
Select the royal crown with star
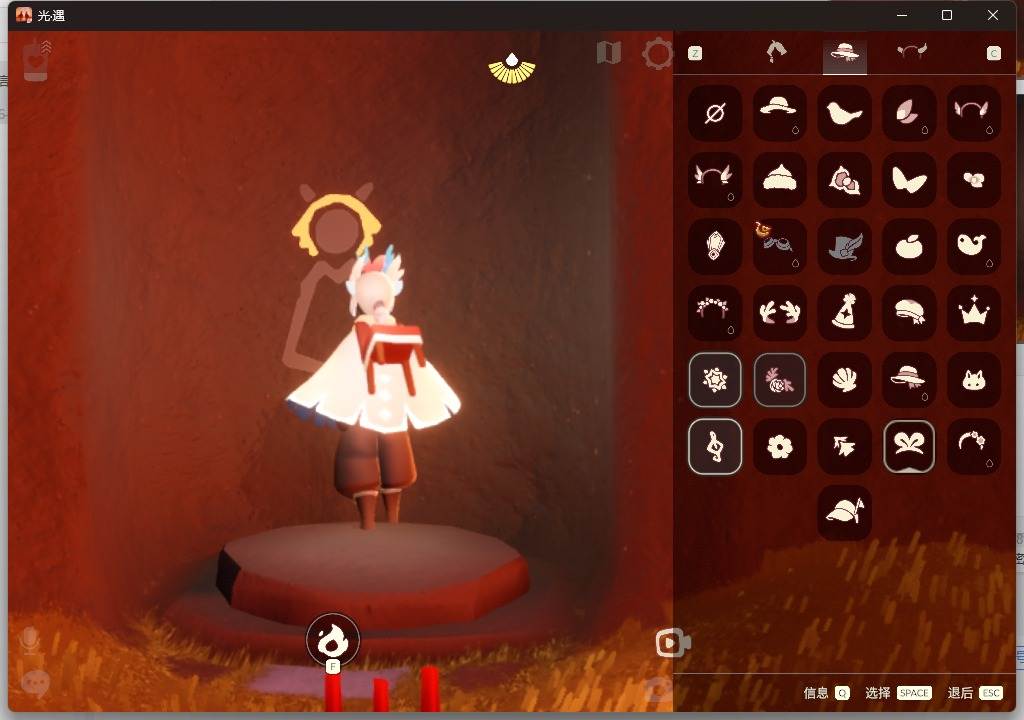973,313
